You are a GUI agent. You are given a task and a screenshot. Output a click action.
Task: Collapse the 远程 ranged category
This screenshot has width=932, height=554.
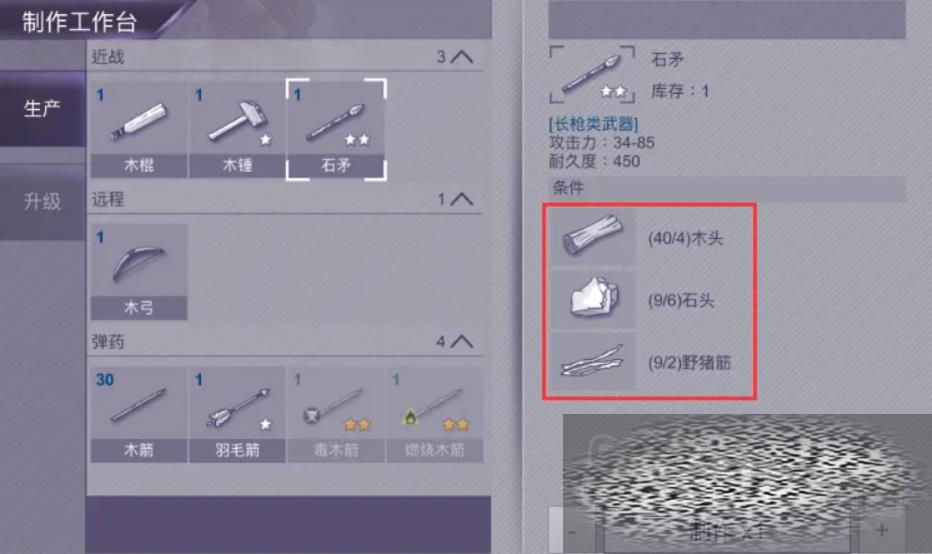pyautogui.click(x=462, y=199)
